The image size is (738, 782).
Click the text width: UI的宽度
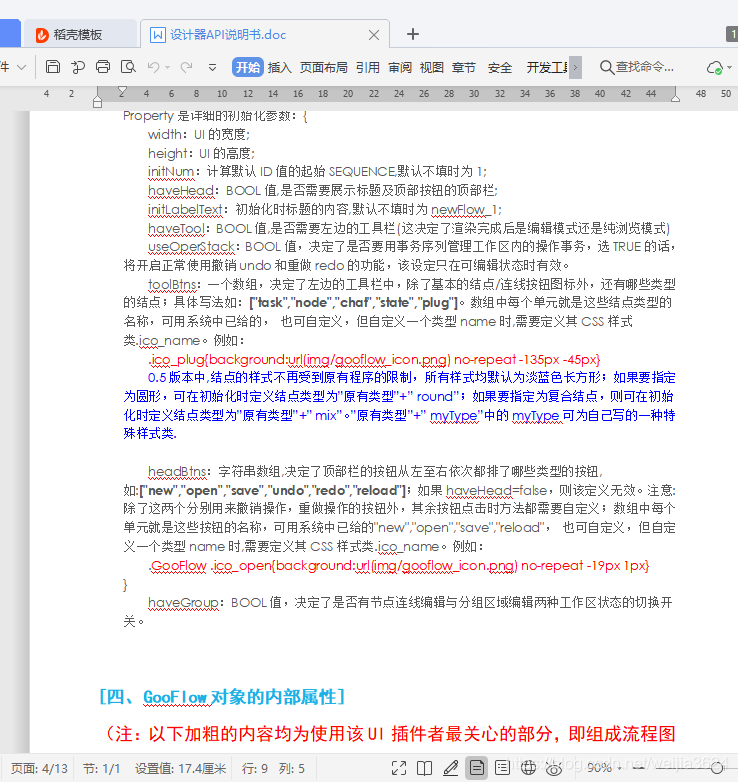(198, 135)
